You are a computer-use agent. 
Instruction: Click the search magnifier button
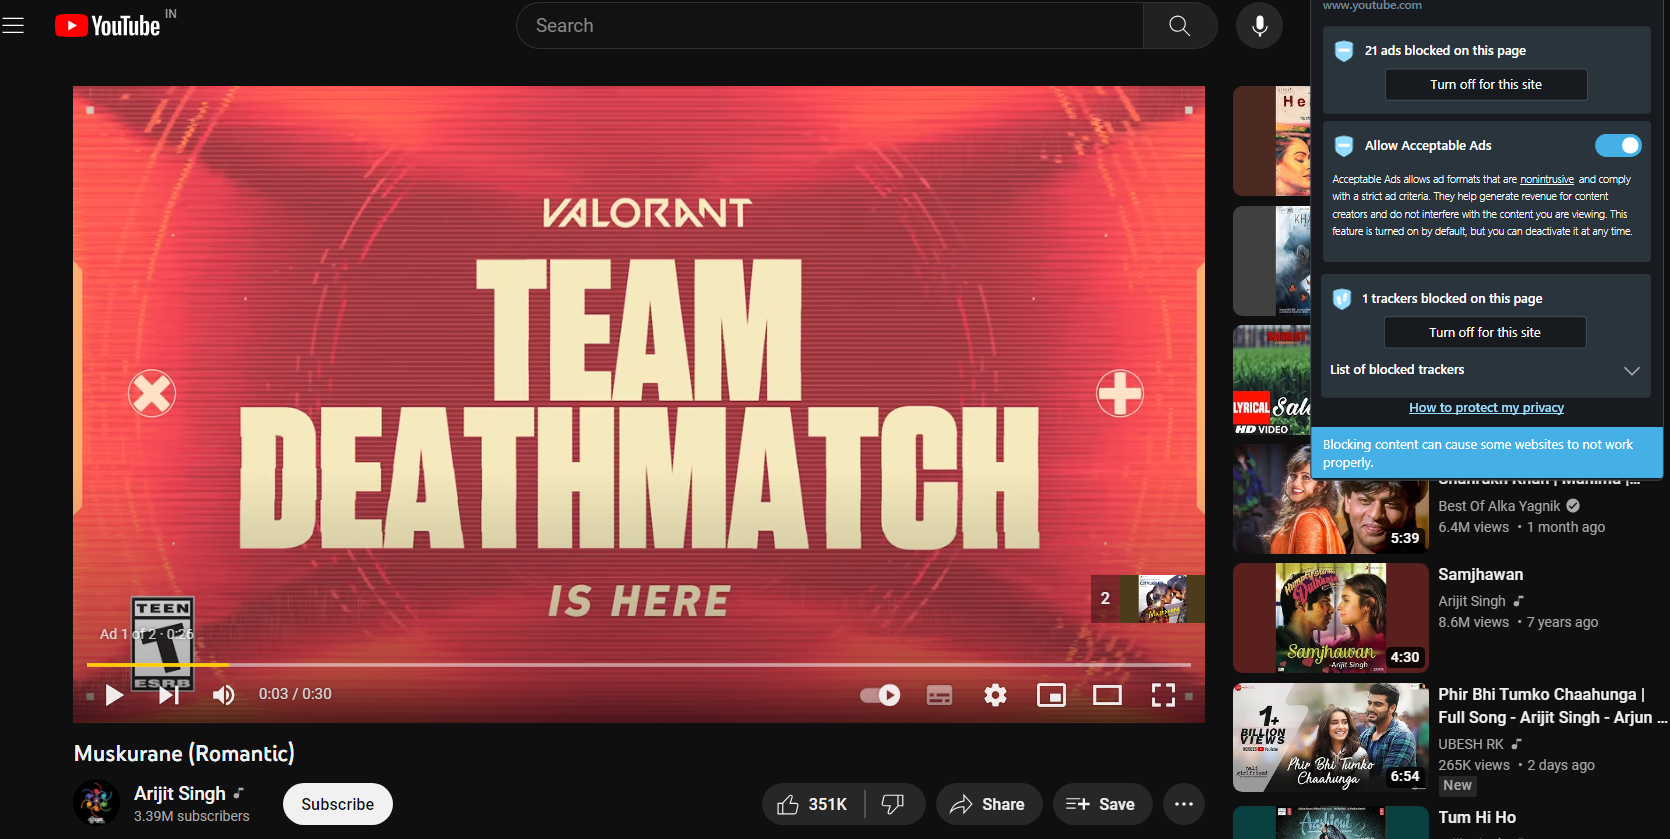(1180, 26)
